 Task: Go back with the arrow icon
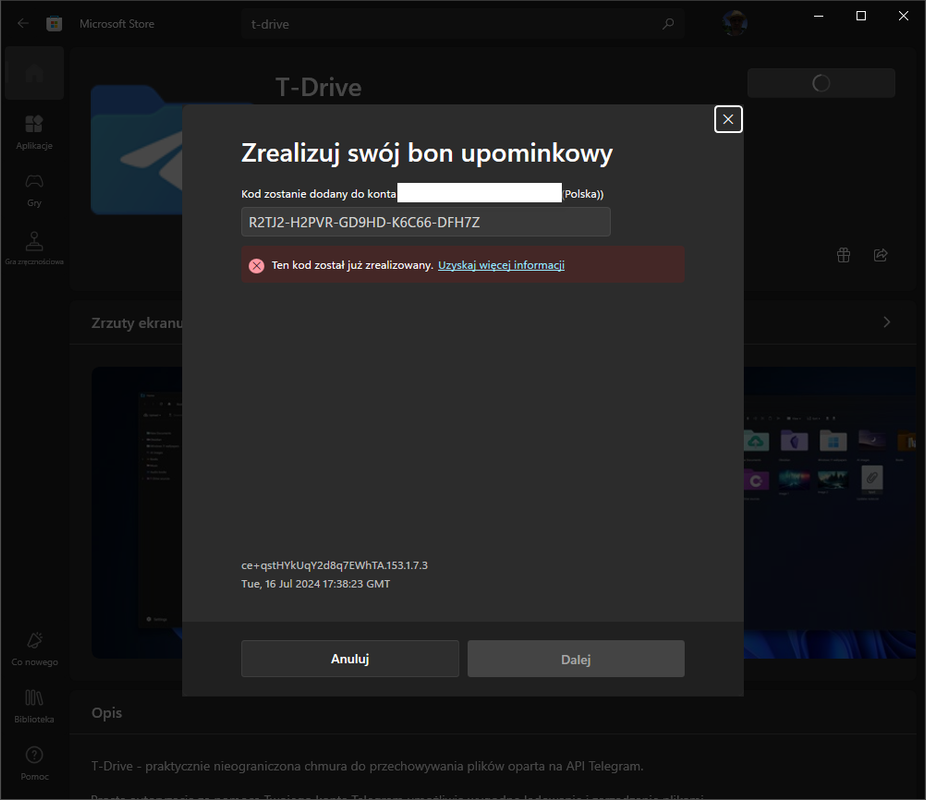click(x=23, y=24)
